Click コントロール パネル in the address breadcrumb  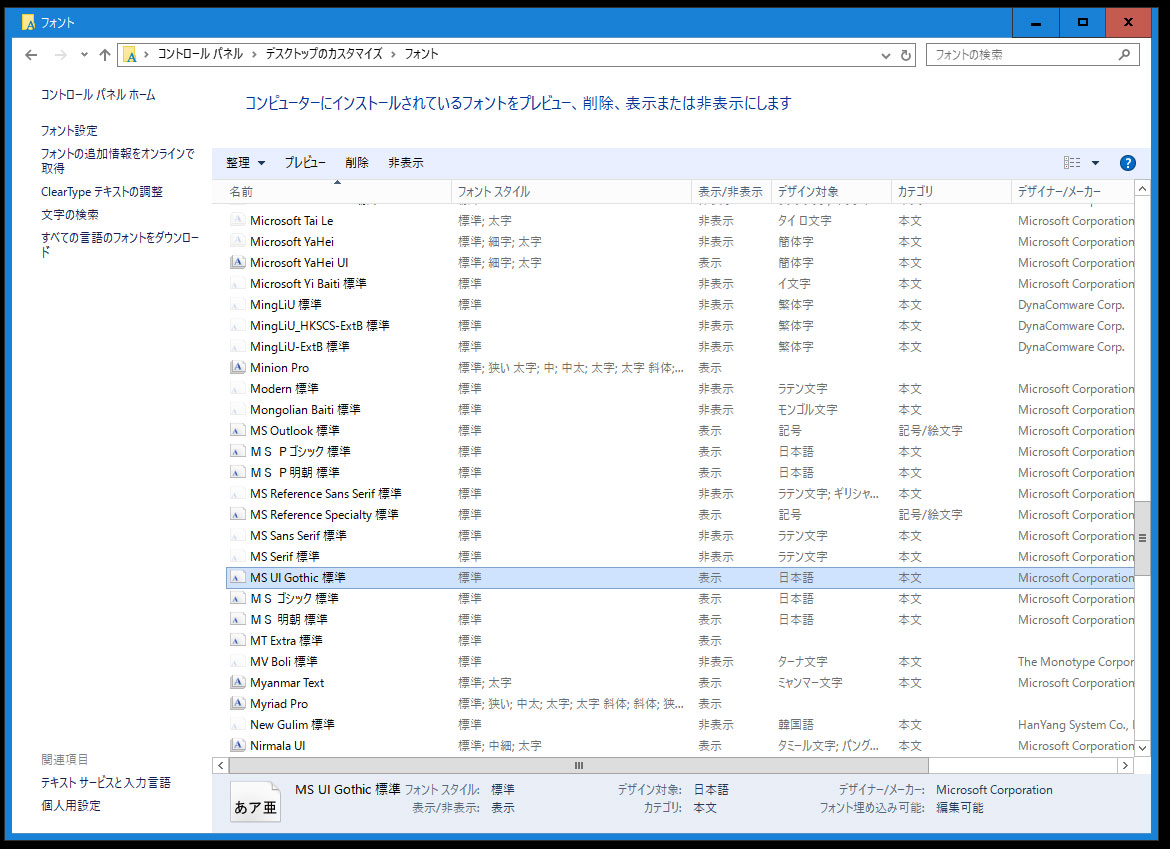(x=200, y=54)
